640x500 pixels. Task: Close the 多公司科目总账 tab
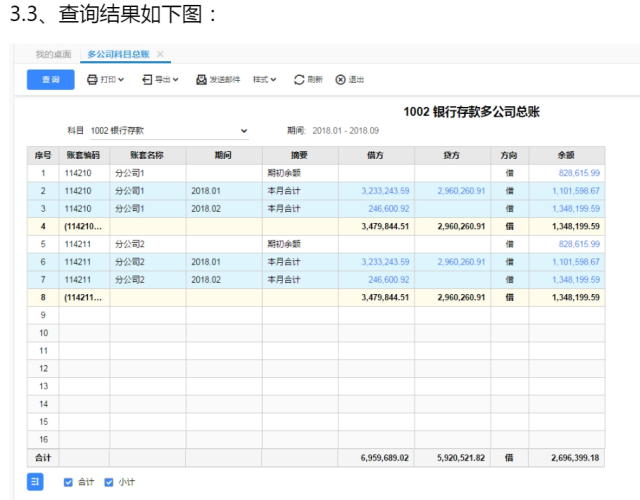pyautogui.click(x=160, y=54)
